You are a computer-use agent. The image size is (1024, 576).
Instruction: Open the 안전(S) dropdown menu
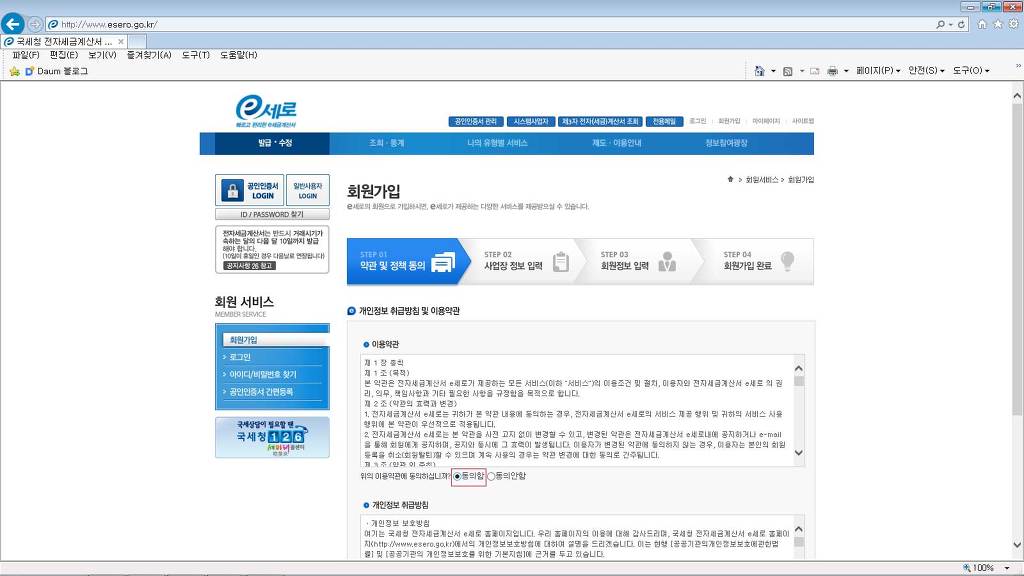(x=926, y=71)
